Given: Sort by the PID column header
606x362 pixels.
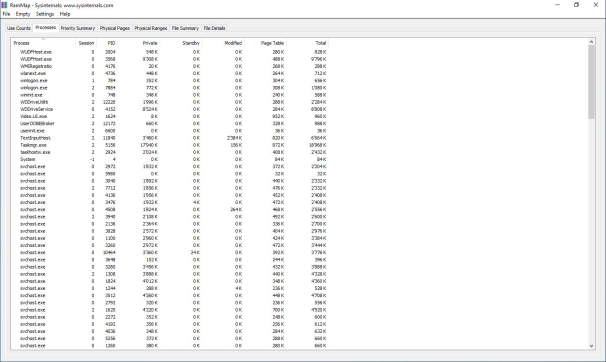Looking at the screenshot, I should point(107,43).
